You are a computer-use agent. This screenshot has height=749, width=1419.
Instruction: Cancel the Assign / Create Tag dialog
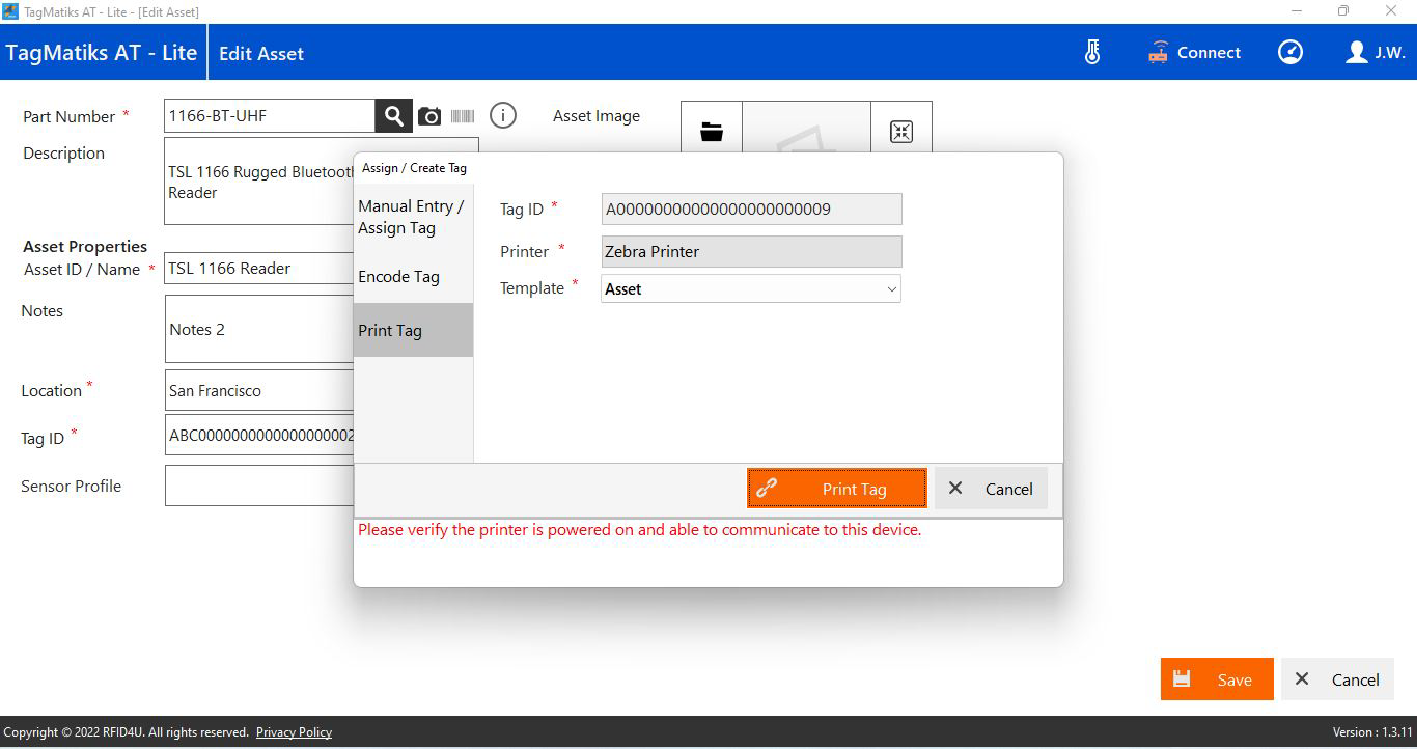pyautogui.click(x=990, y=489)
